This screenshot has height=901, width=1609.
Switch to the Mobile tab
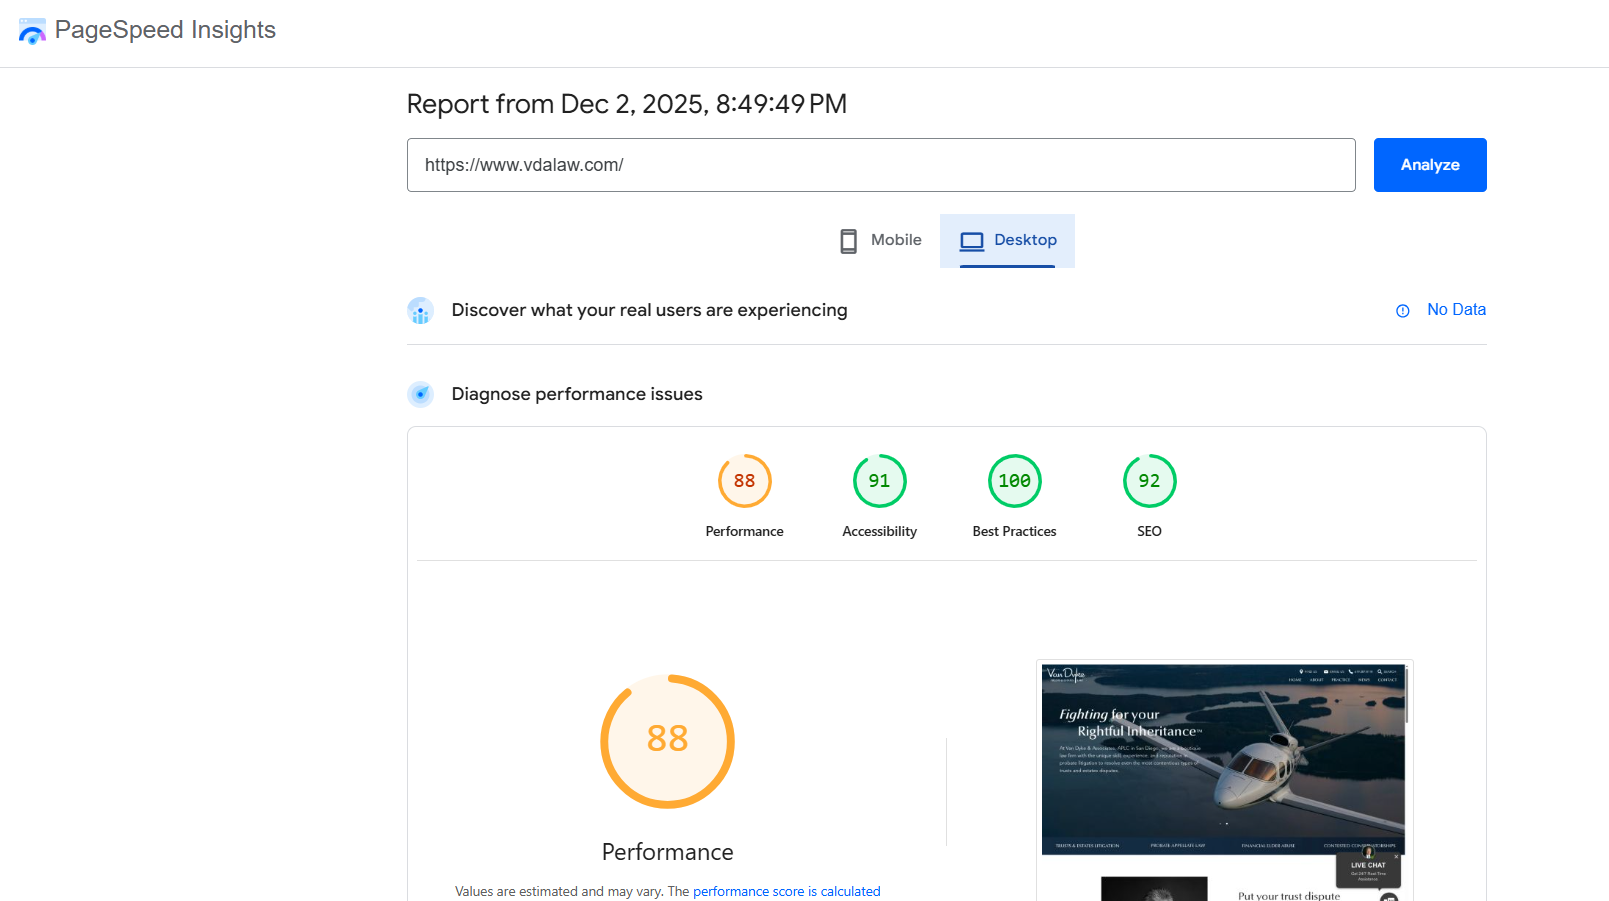coord(880,240)
